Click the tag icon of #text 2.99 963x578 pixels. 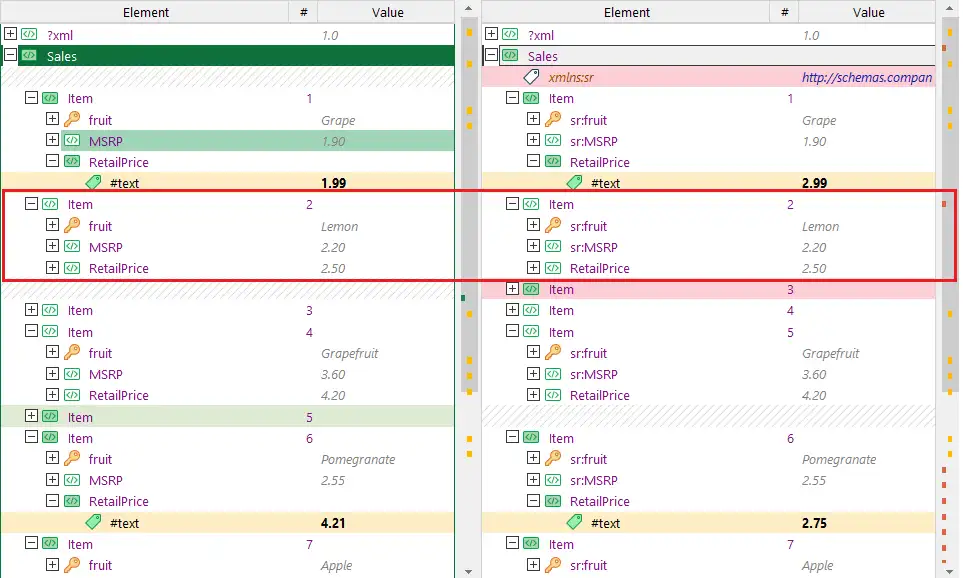coord(574,182)
